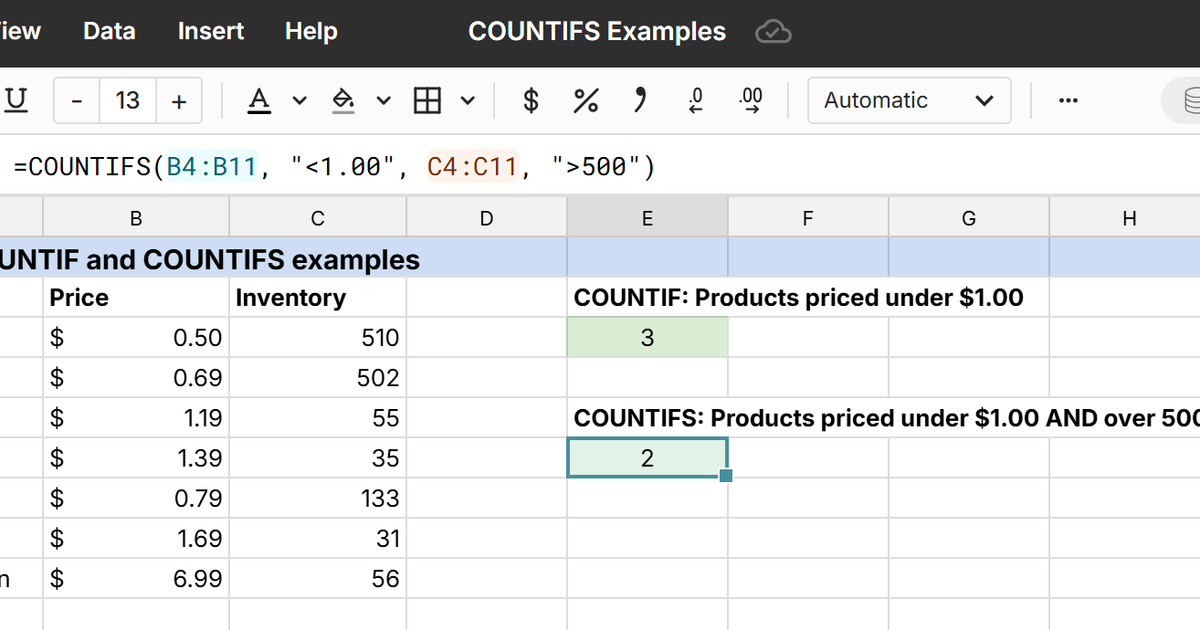
Task: Expand the borders dropdown arrow
Action: tap(467, 101)
